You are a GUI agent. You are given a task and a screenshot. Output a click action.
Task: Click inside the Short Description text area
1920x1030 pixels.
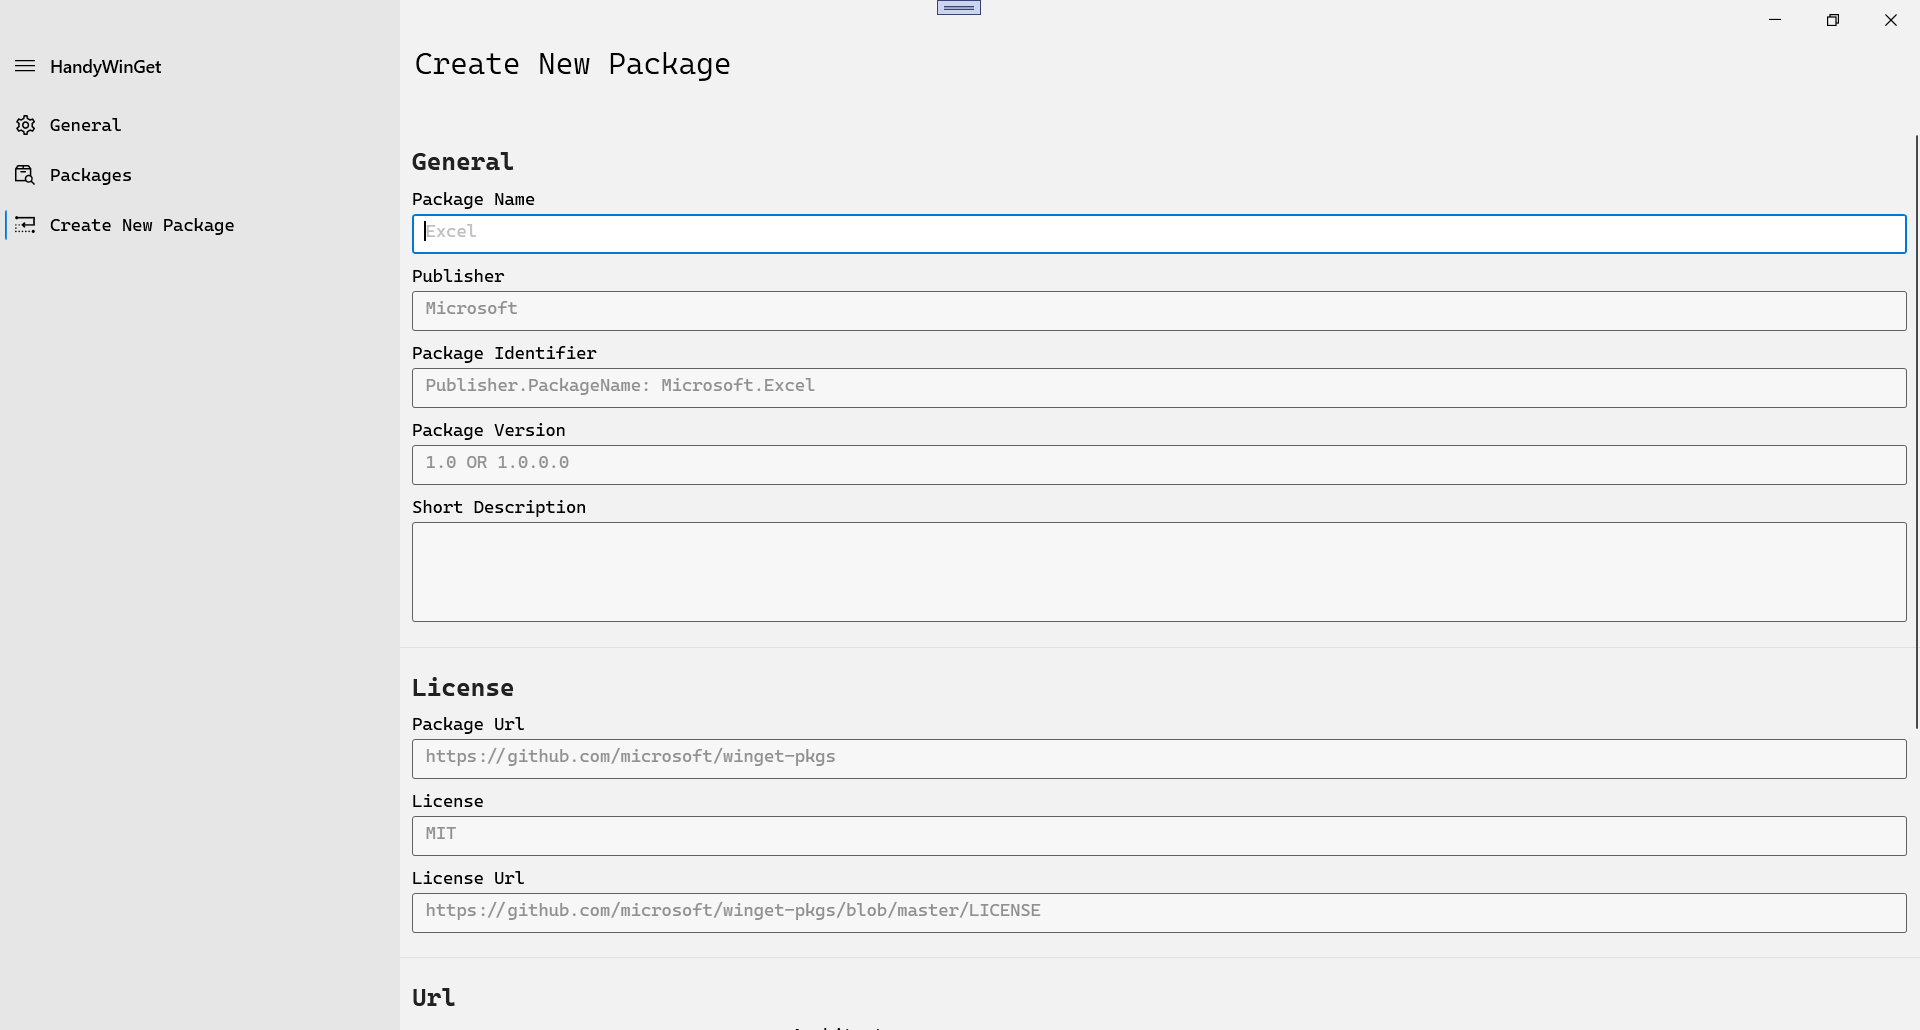1159,571
